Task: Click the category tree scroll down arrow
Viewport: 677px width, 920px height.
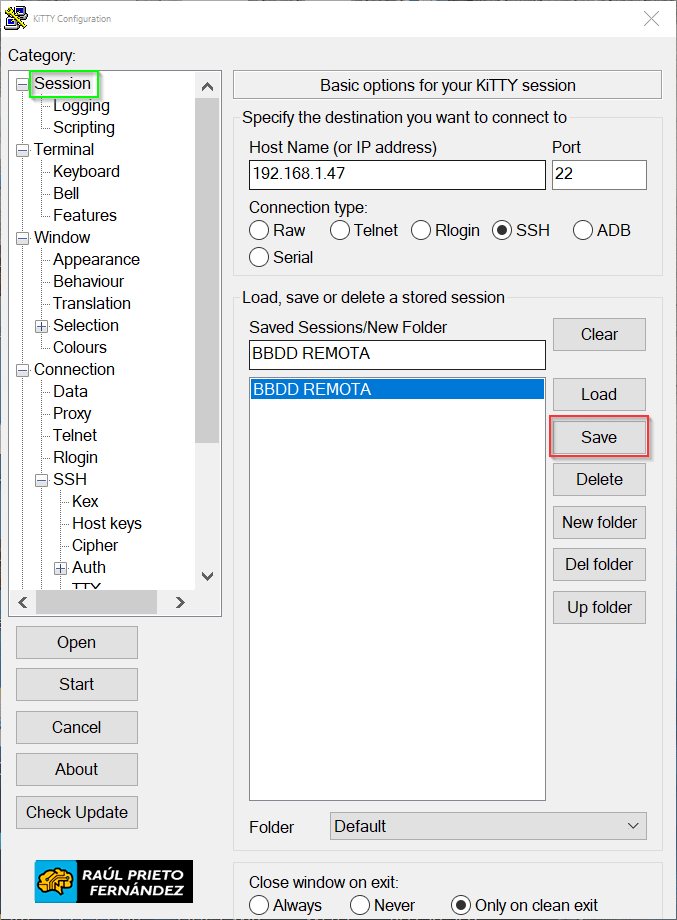Action: pyautogui.click(x=207, y=576)
